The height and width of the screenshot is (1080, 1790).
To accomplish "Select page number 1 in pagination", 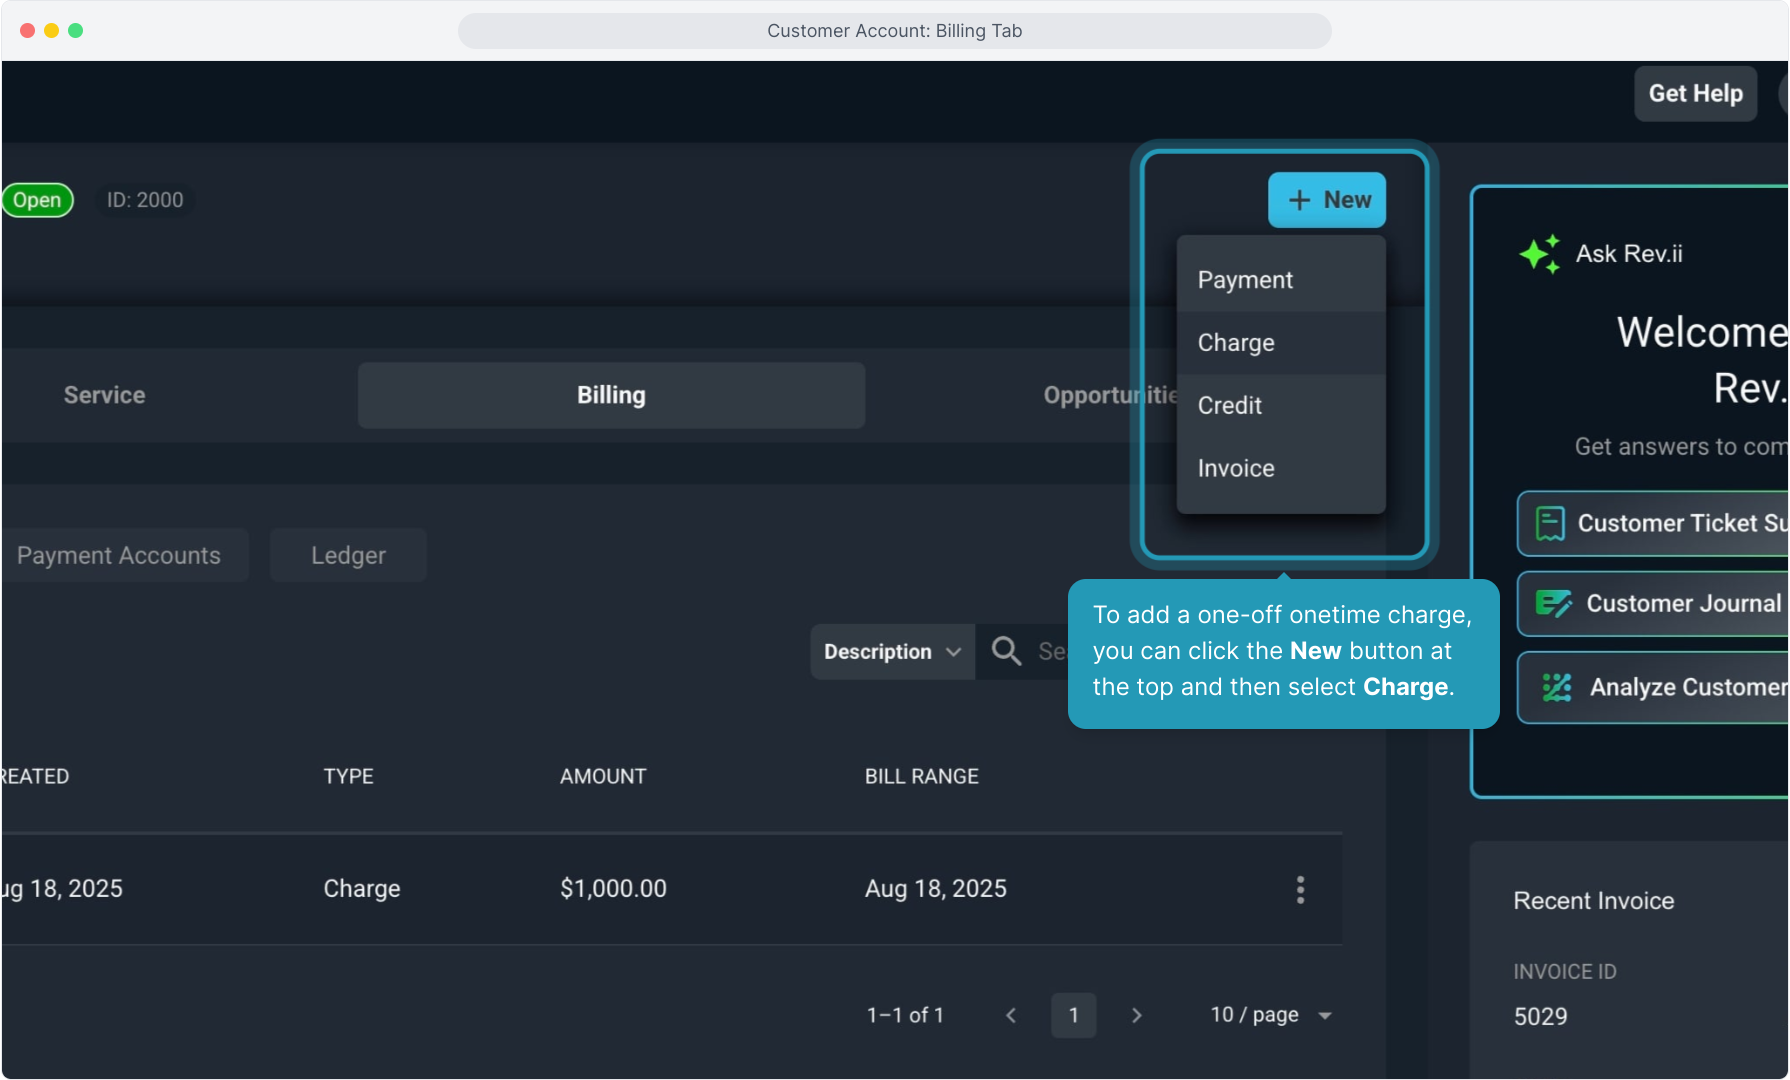I will click(x=1073, y=1015).
